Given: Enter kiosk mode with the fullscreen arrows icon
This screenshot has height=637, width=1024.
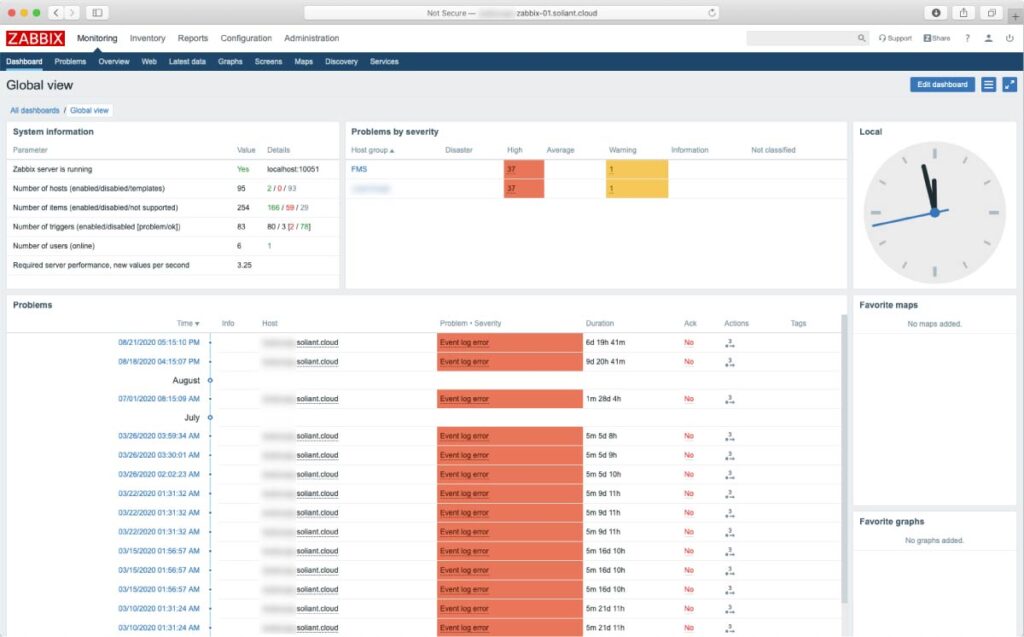Looking at the screenshot, I should pos(1011,85).
